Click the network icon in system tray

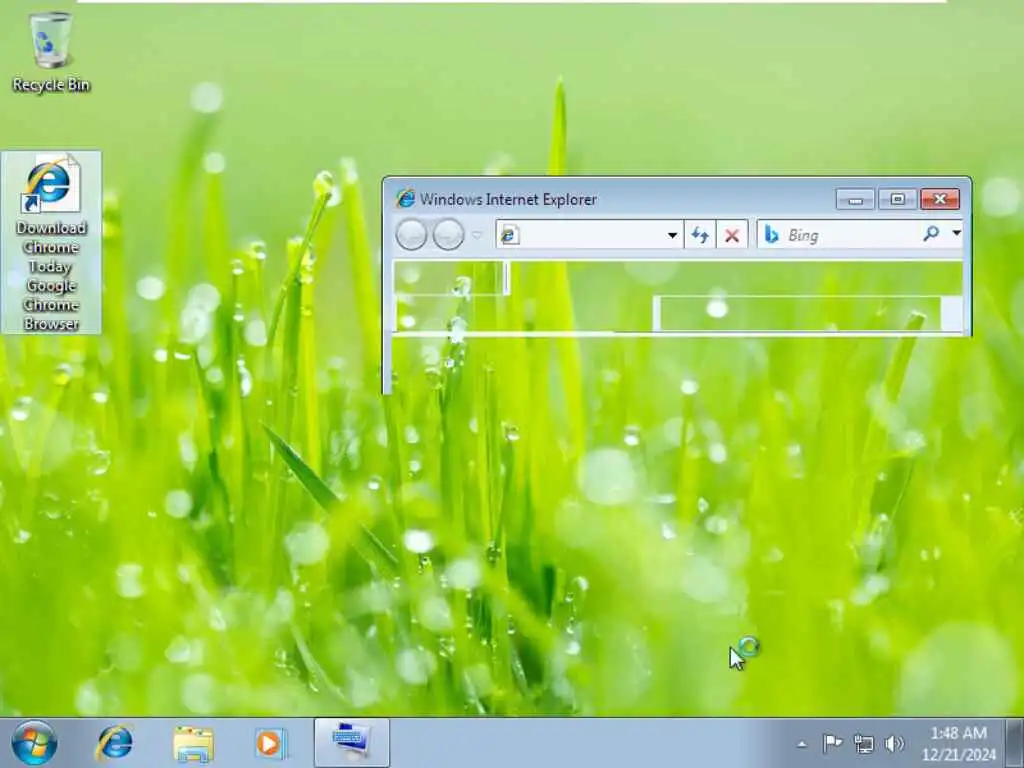click(x=863, y=743)
